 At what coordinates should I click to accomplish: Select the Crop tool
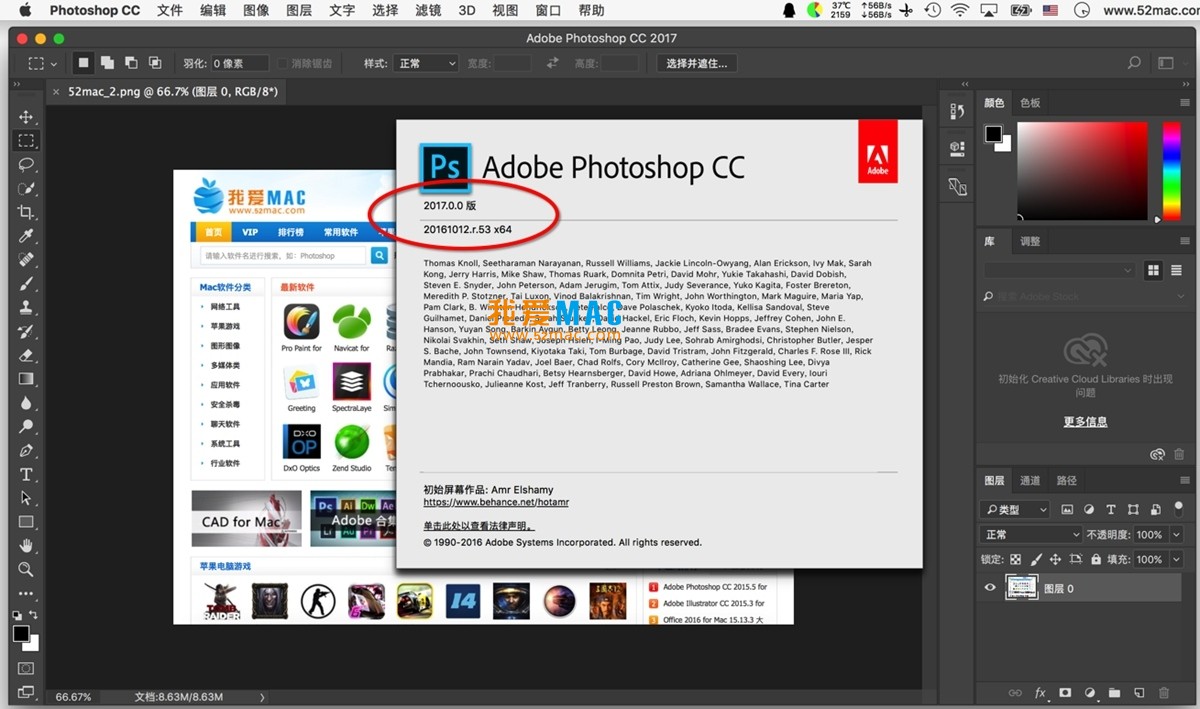[x=26, y=212]
